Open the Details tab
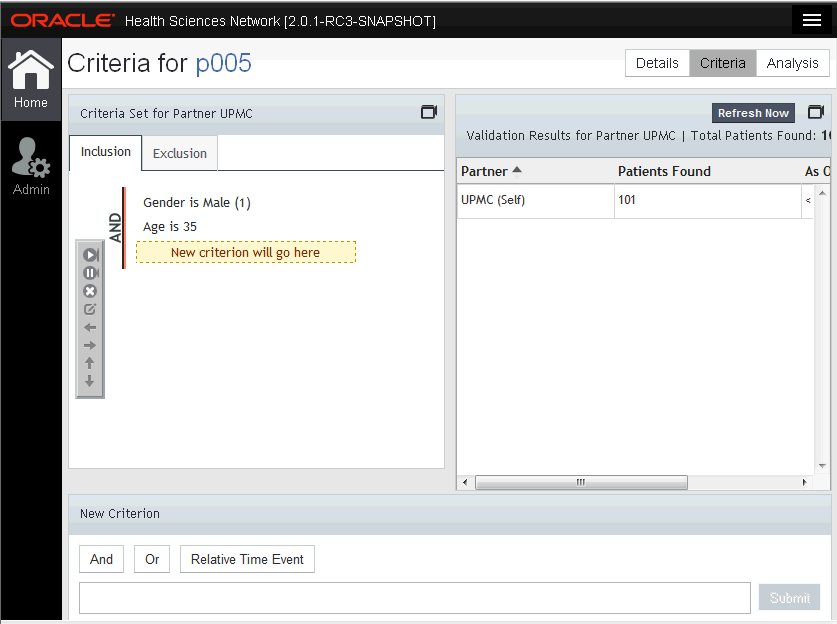 coord(657,63)
